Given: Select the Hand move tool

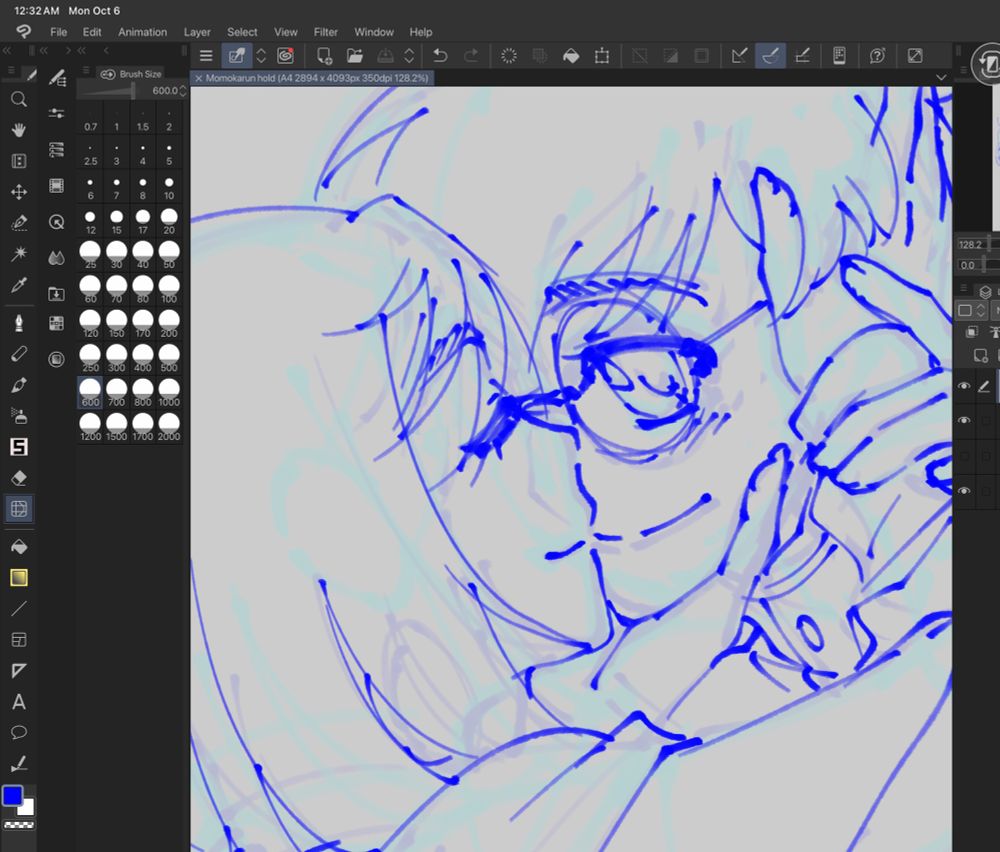Looking at the screenshot, I should [x=18, y=130].
